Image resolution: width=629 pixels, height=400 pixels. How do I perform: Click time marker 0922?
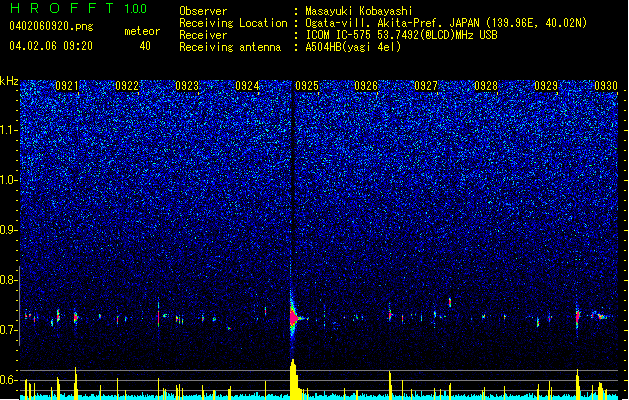127,86
